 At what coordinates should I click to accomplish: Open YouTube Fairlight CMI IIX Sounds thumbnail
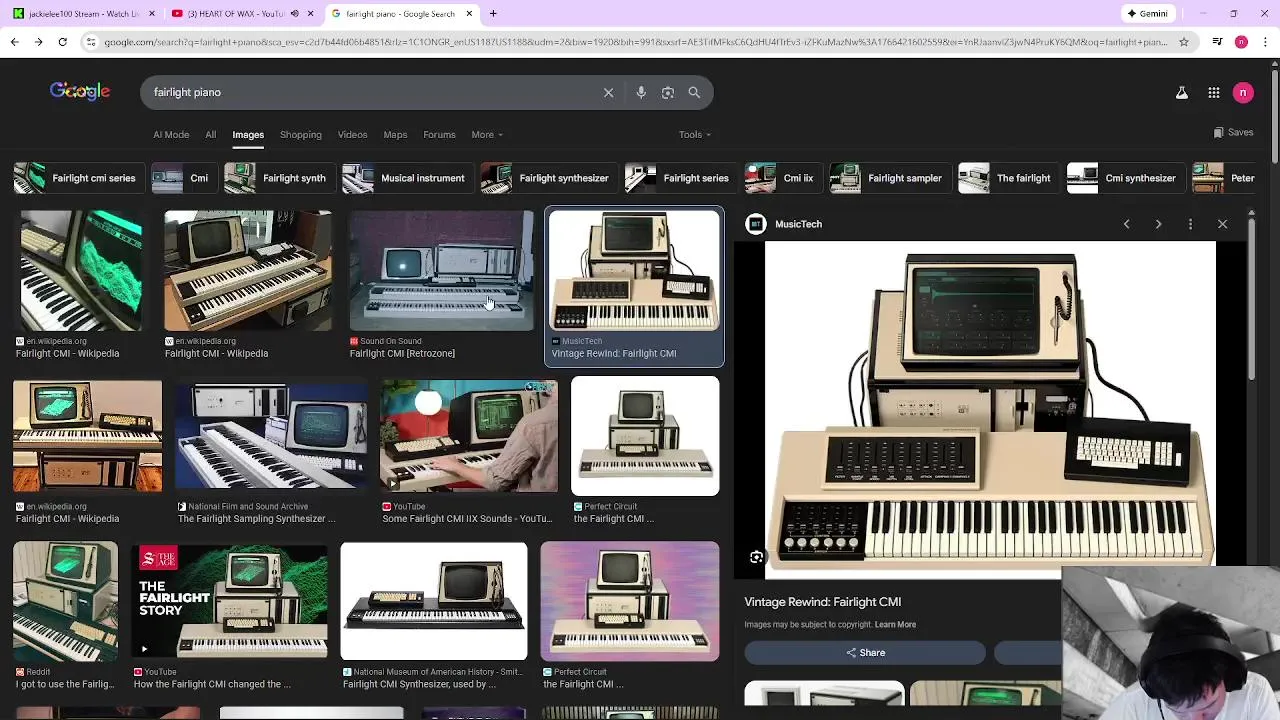click(468, 436)
